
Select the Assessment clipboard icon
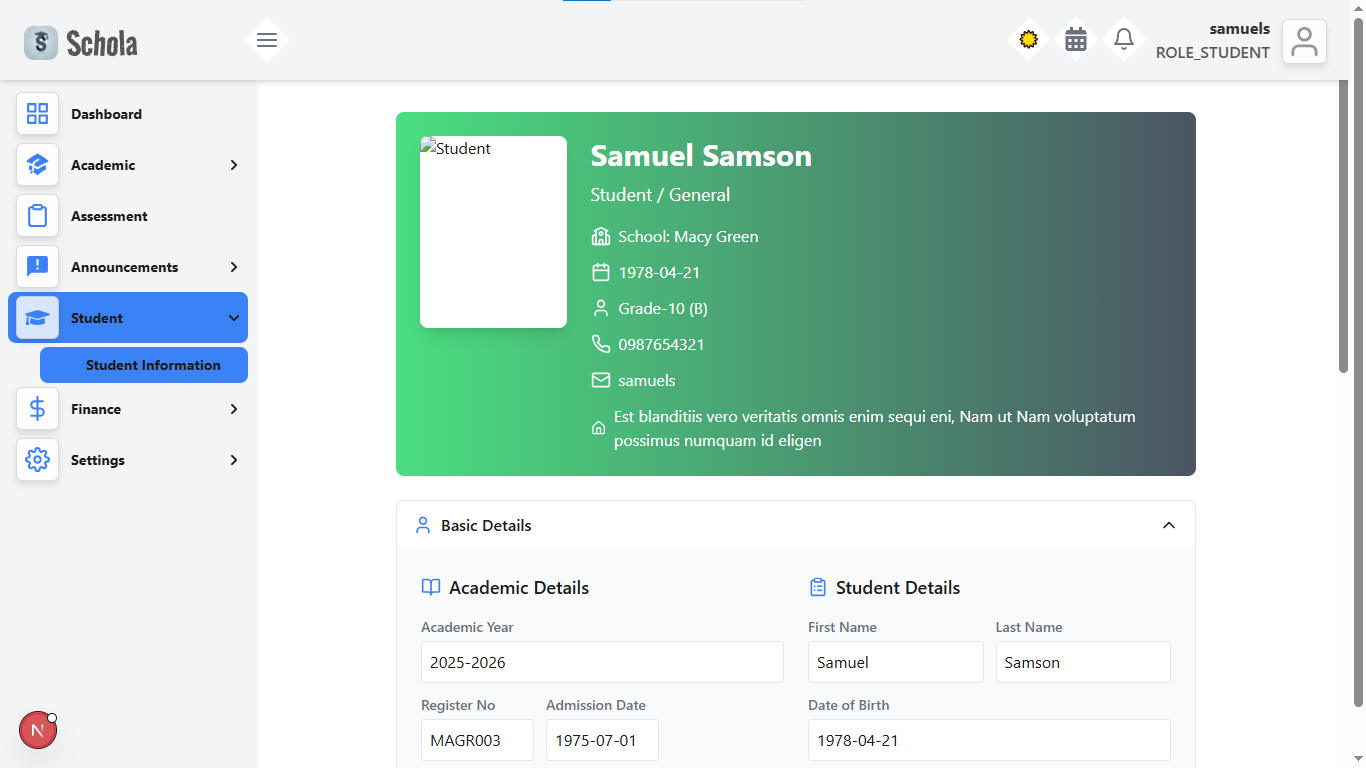[x=37, y=216]
